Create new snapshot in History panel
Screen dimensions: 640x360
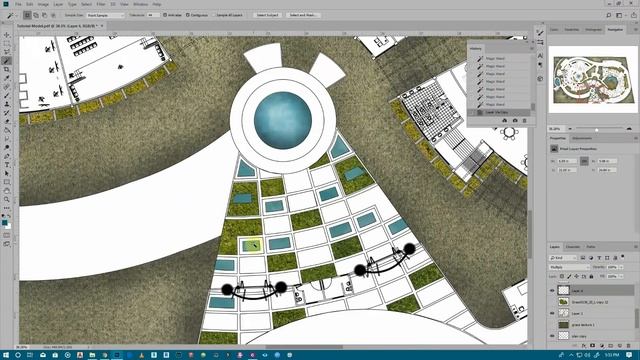[x=515, y=120]
